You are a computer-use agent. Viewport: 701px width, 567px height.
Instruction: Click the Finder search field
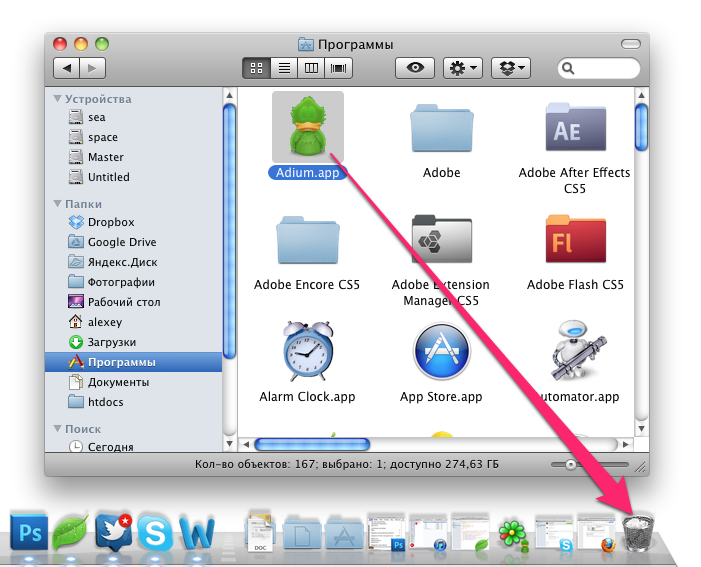coord(599,68)
